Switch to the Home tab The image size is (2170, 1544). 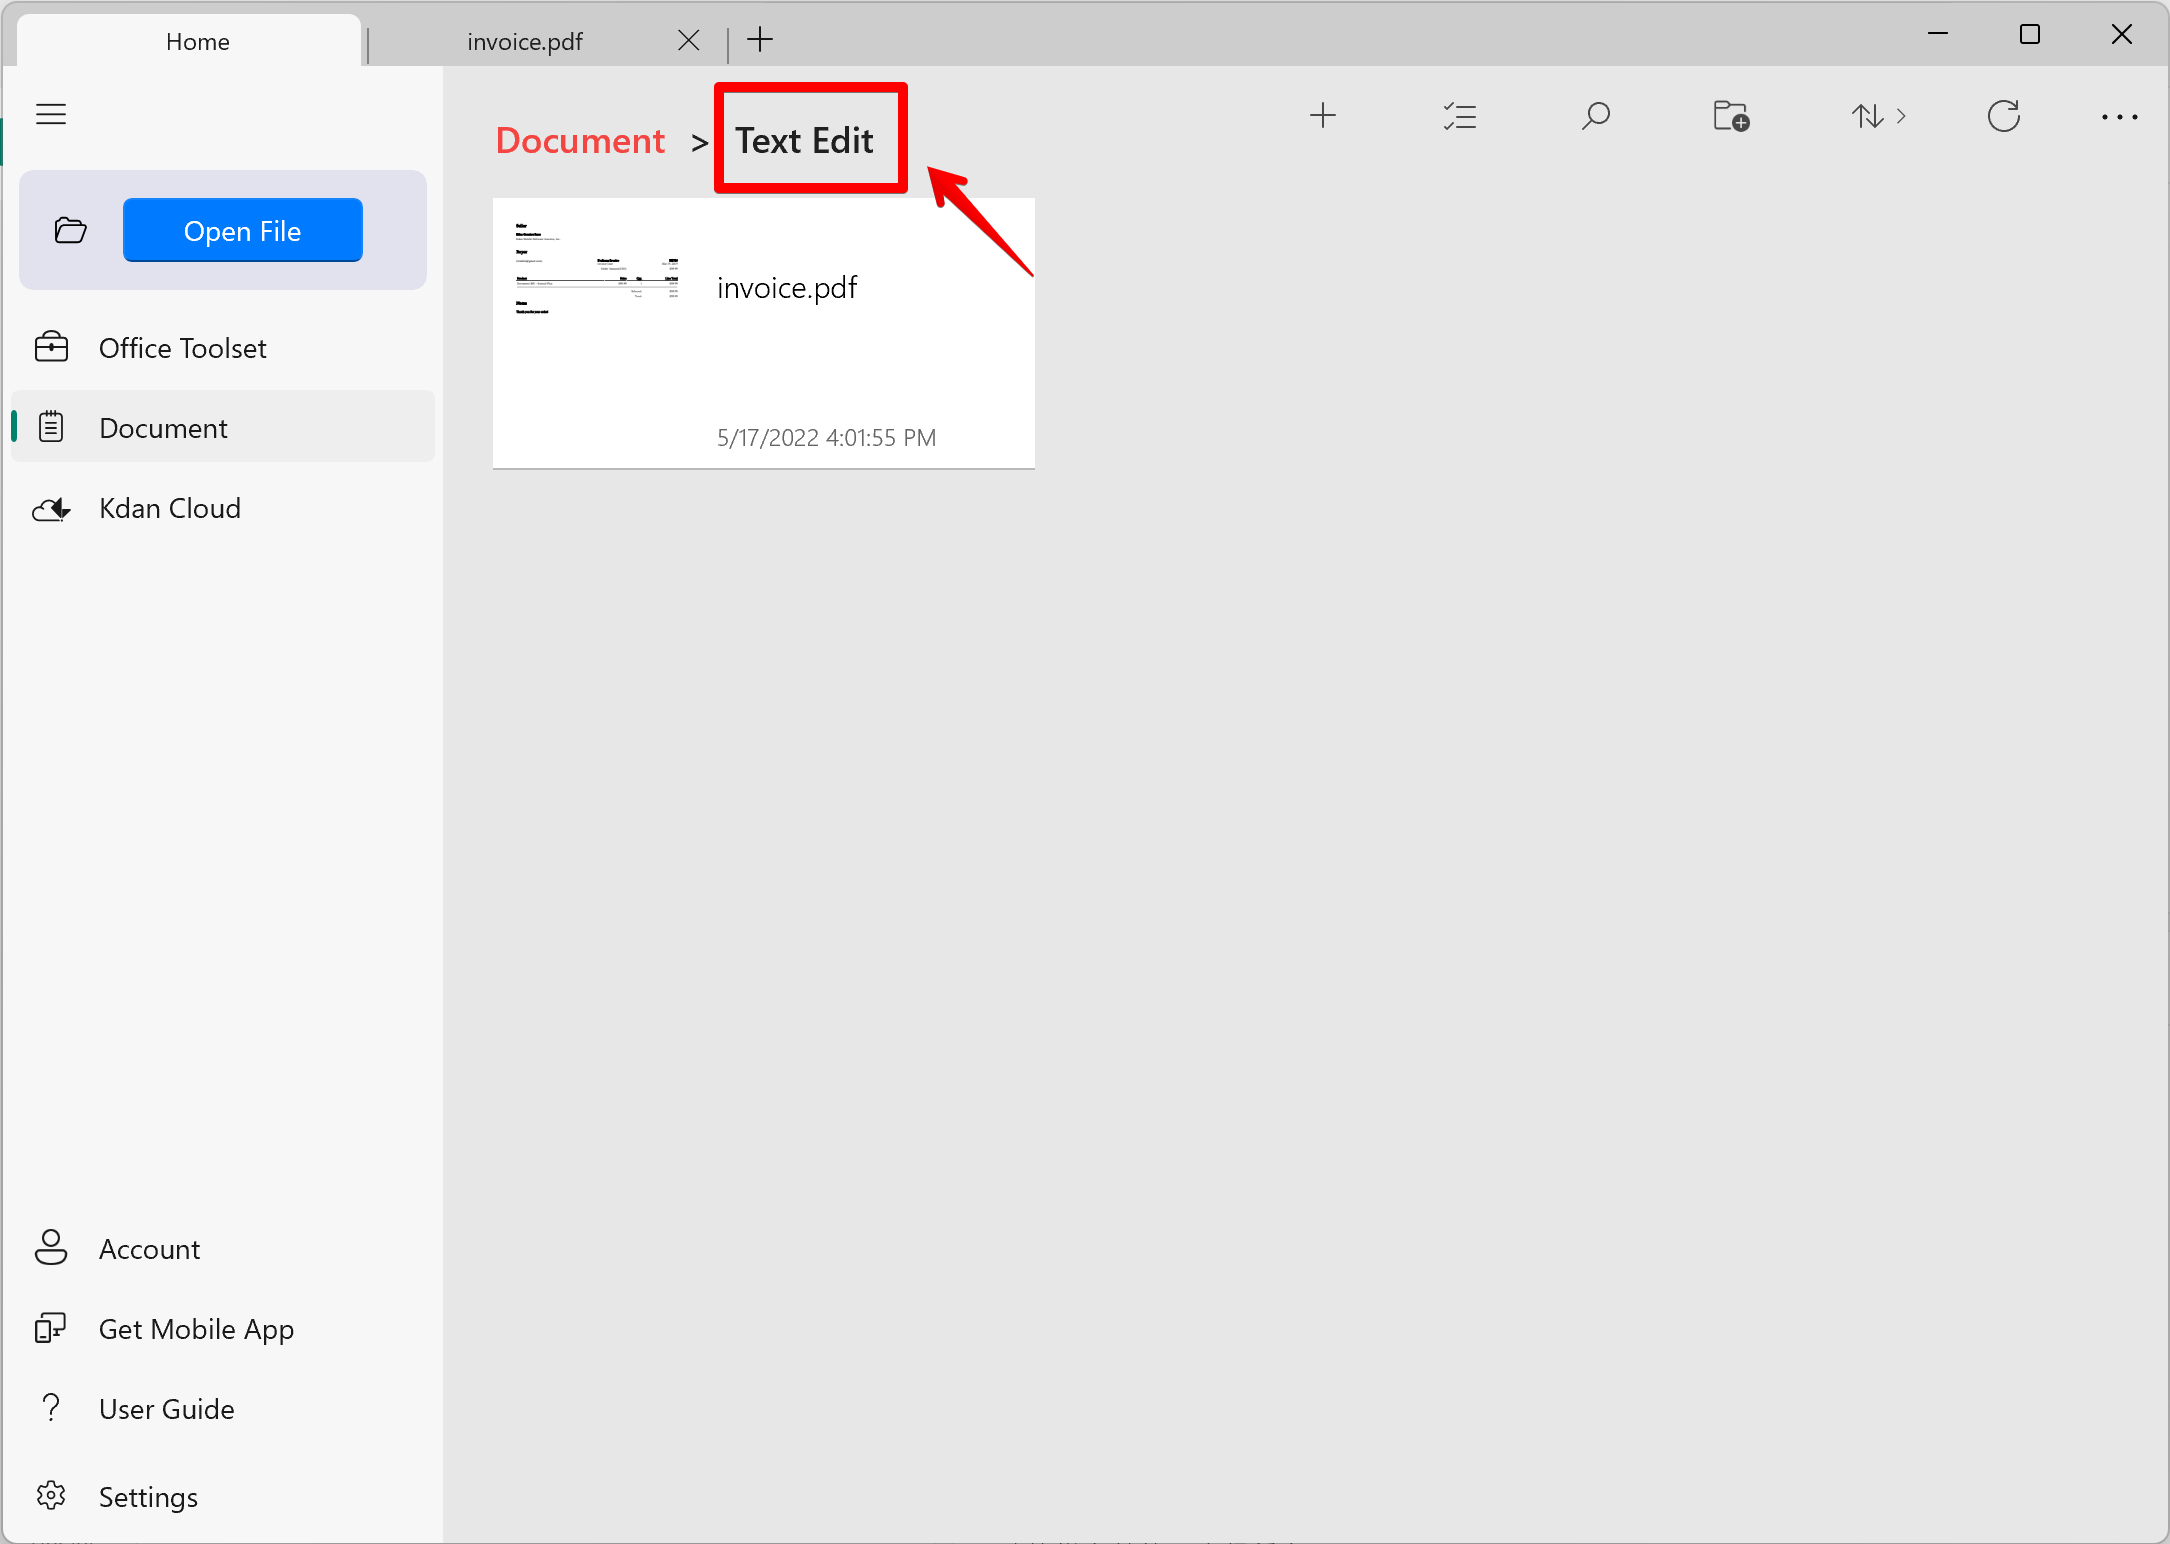click(198, 41)
